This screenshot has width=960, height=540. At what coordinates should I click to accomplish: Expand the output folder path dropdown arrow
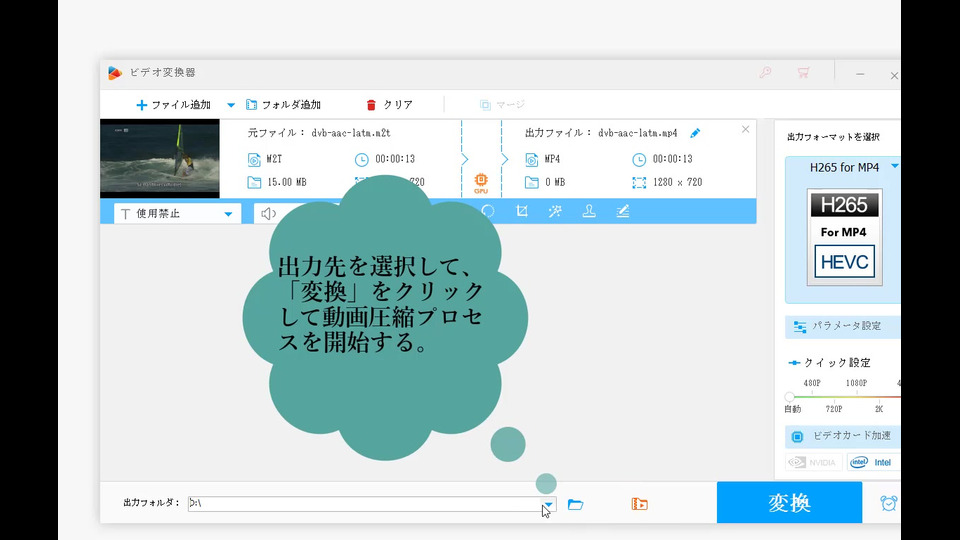[549, 504]
